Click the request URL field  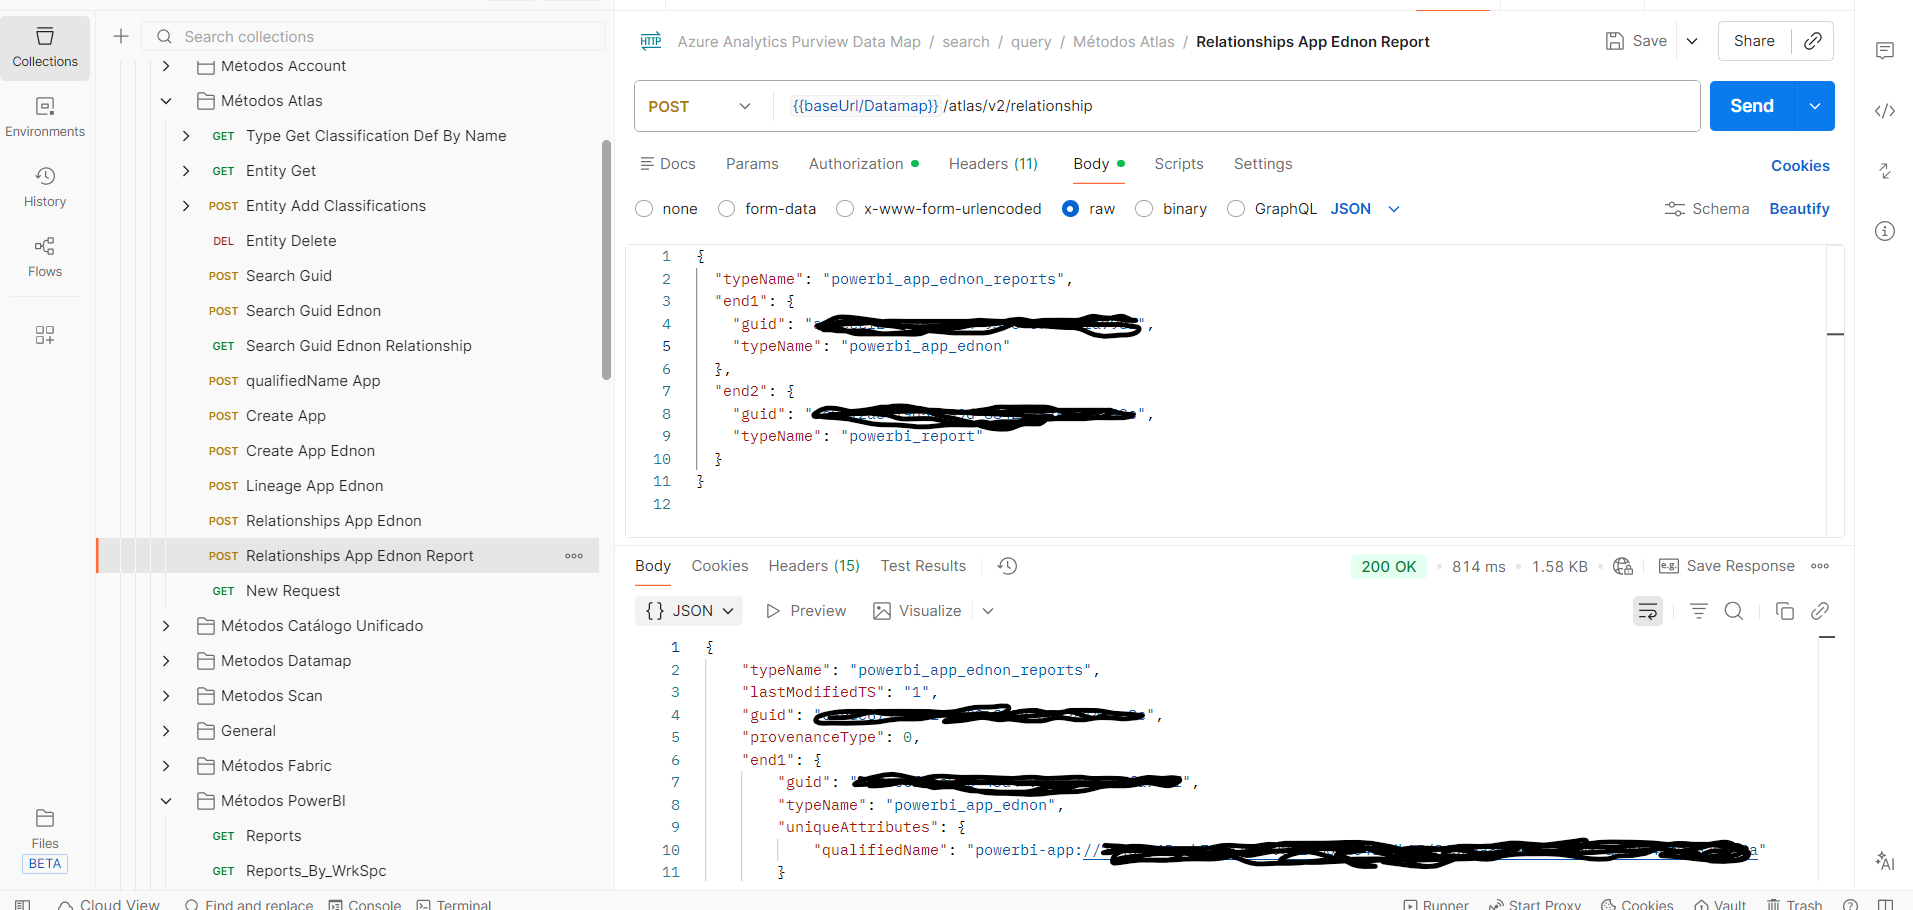(x=1236, y=106)
